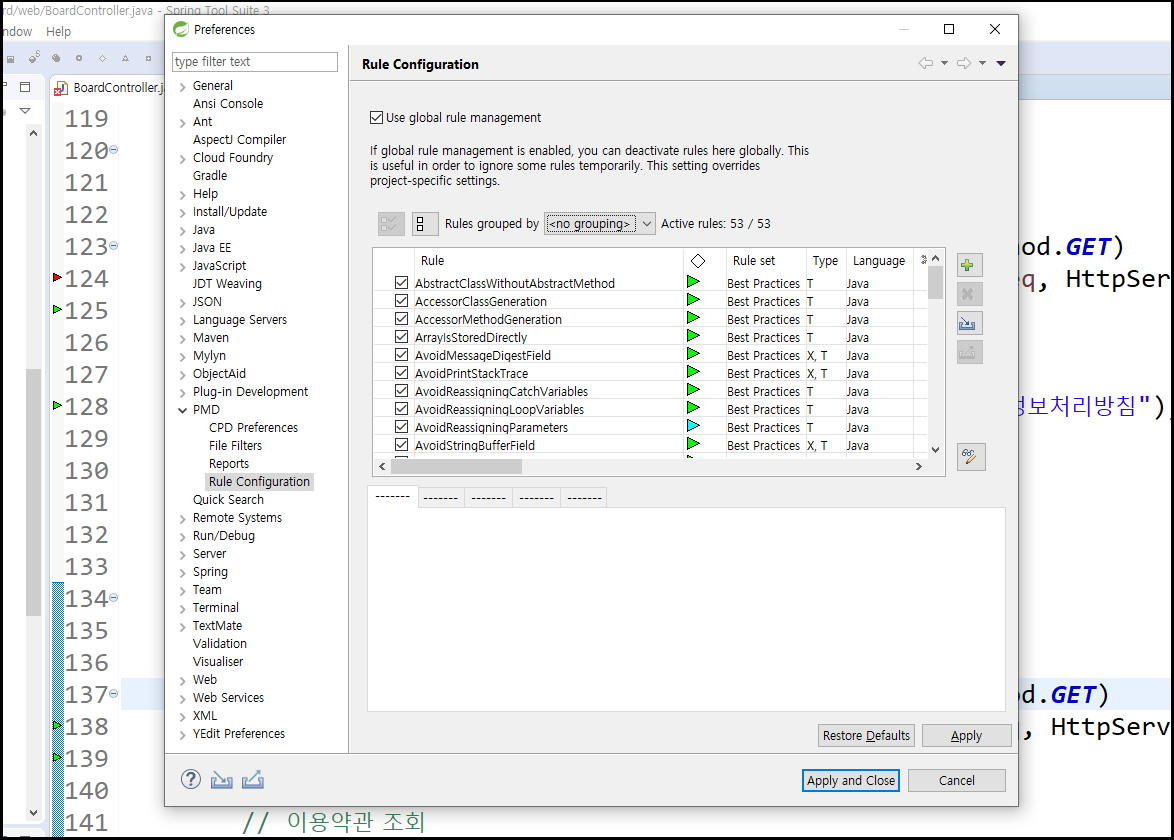This screenshot has height=840, width=1174.
Task: Uncheck the AccessorClassGeneration rule
Action: coord(401,301)
